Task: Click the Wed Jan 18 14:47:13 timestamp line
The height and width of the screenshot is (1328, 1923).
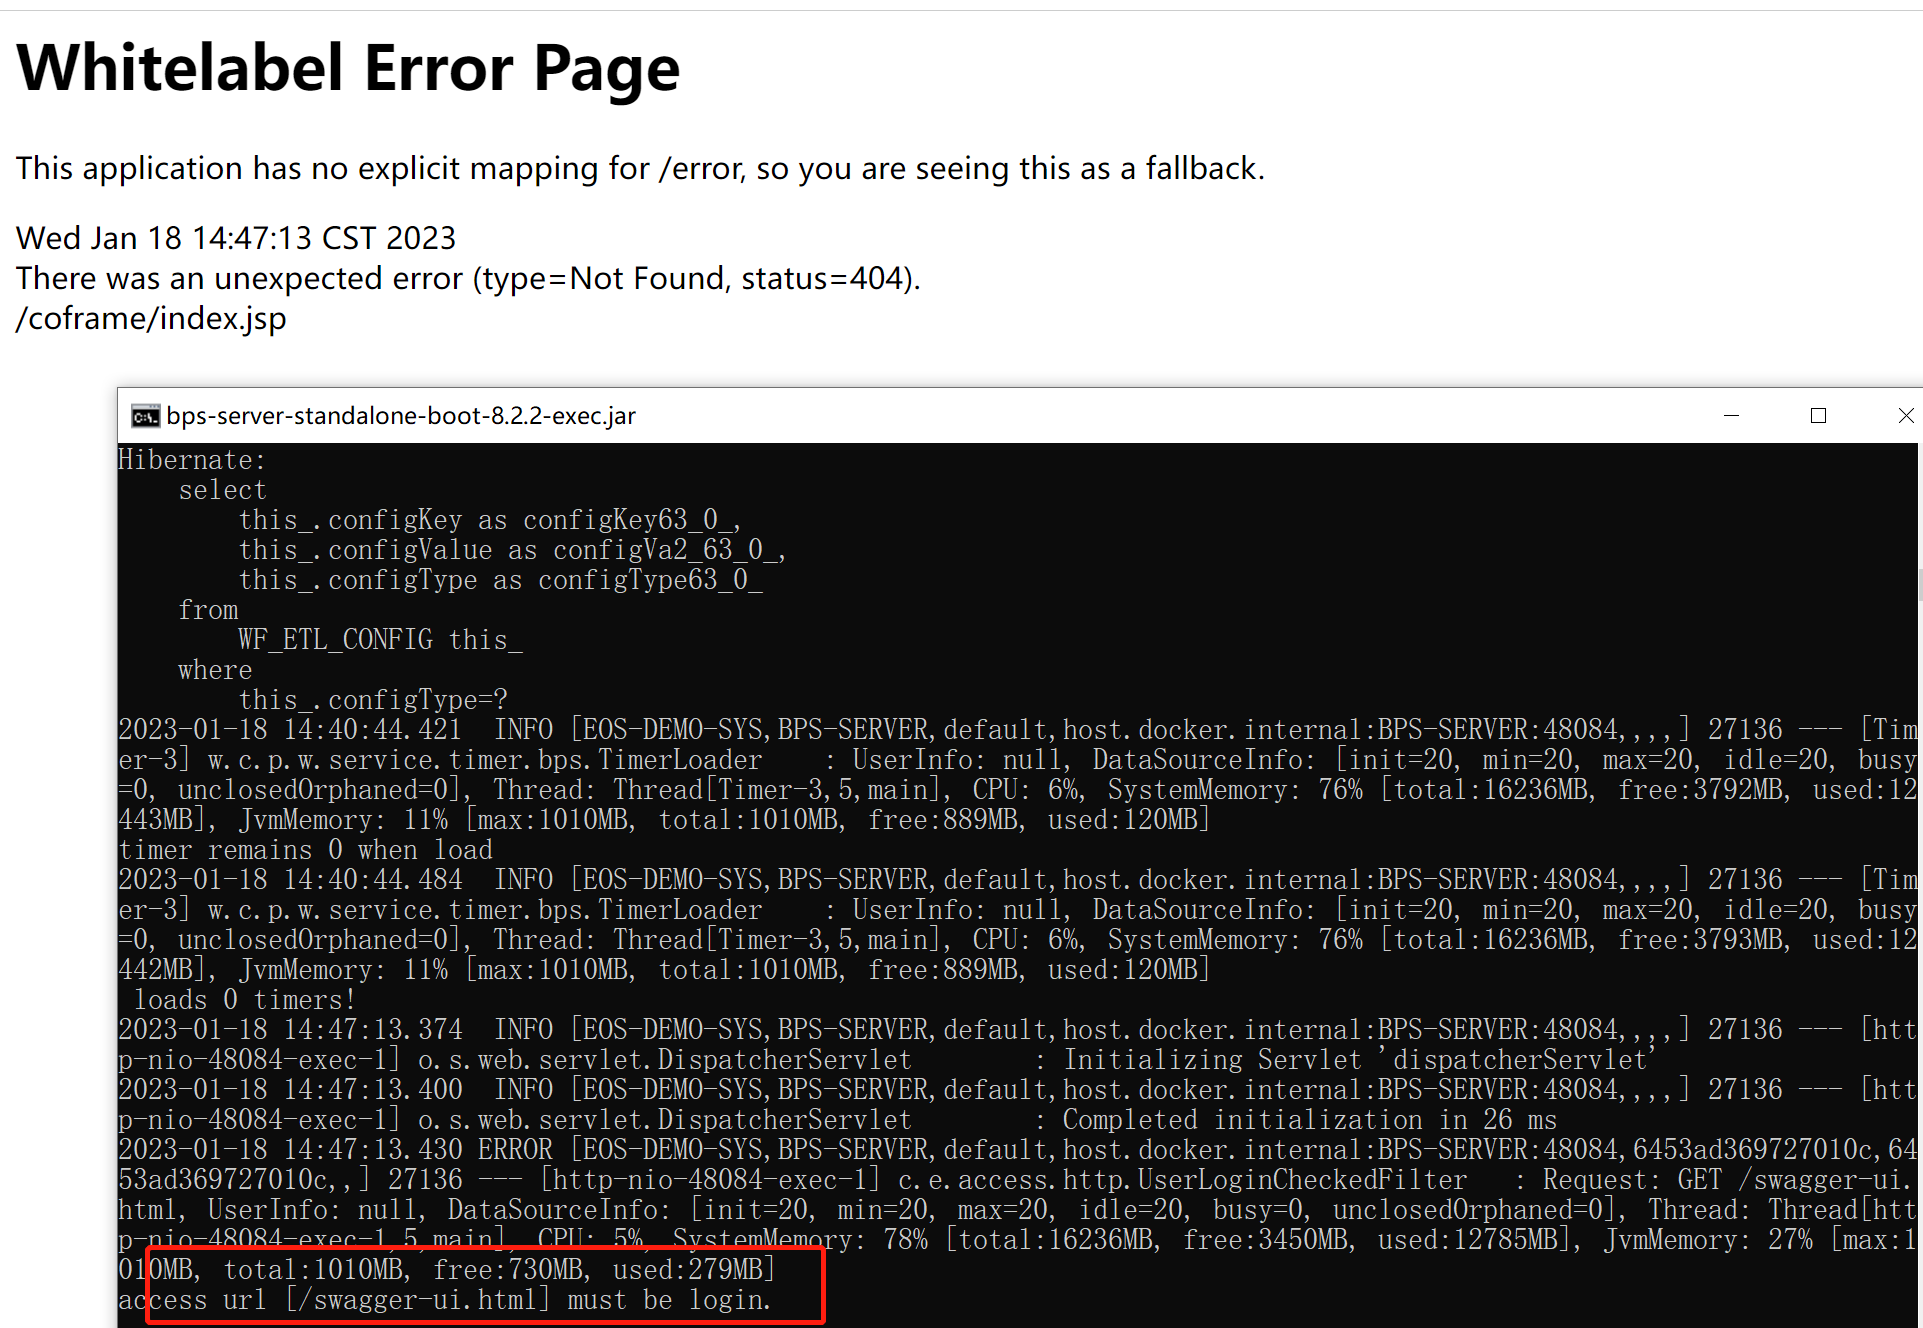Action: click(235, 238)
